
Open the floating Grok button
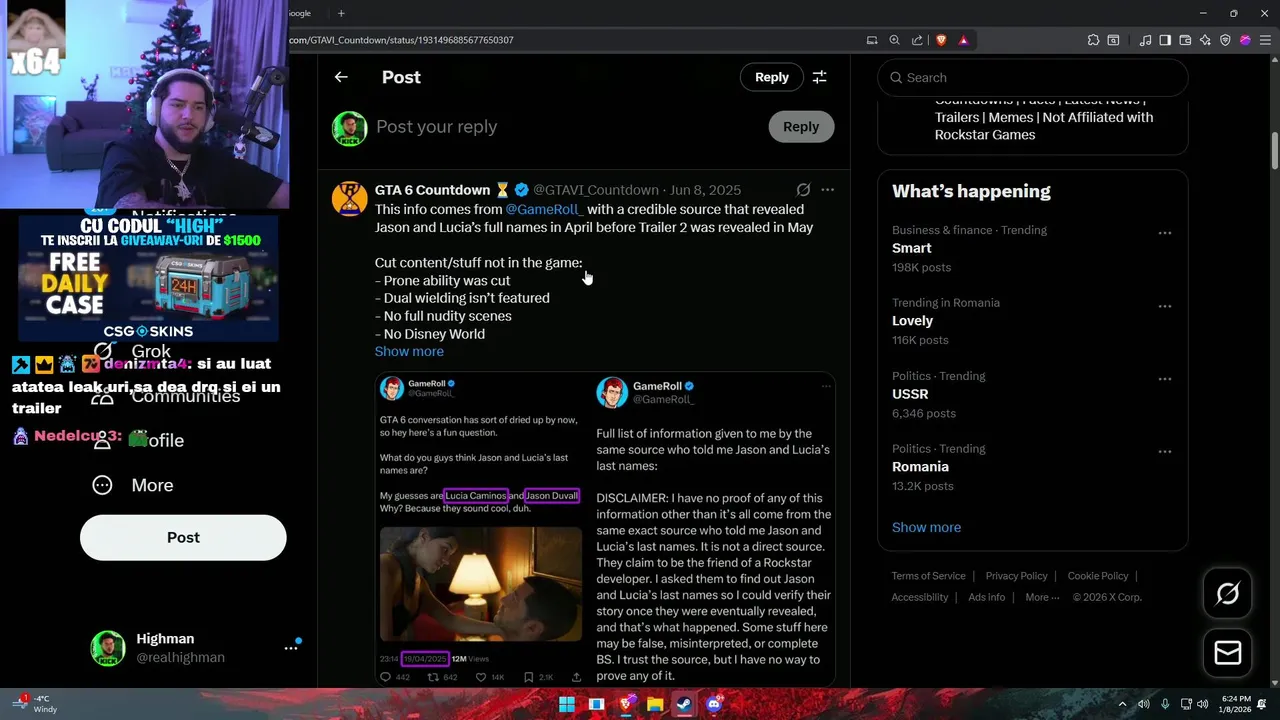click(1227, 594)
